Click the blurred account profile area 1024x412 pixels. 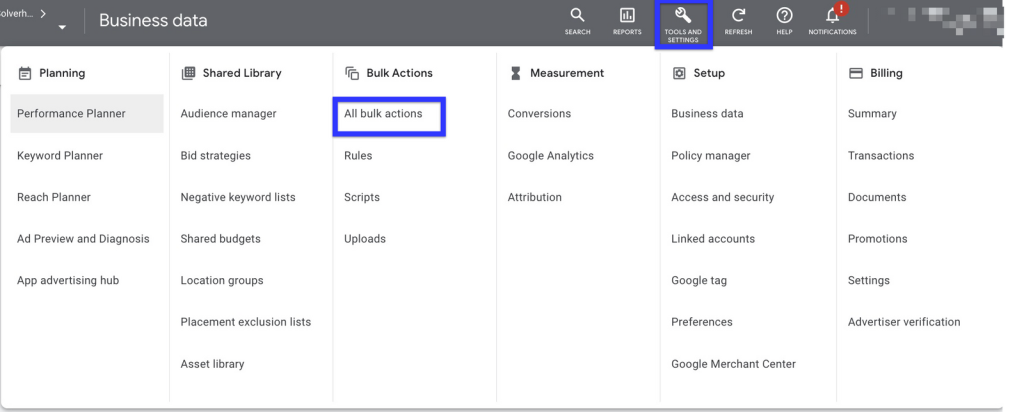tap(944, 21)
